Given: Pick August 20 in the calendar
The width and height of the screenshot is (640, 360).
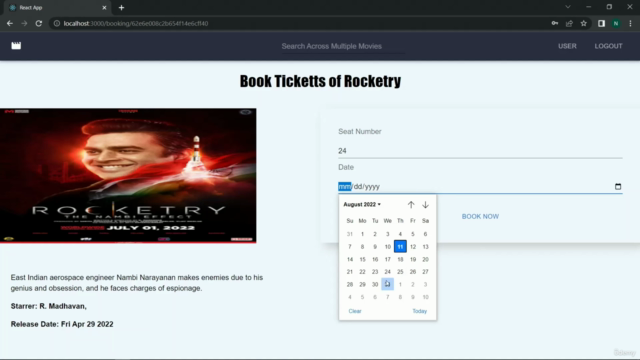Looking at the screenshot, I should point(425,259).
